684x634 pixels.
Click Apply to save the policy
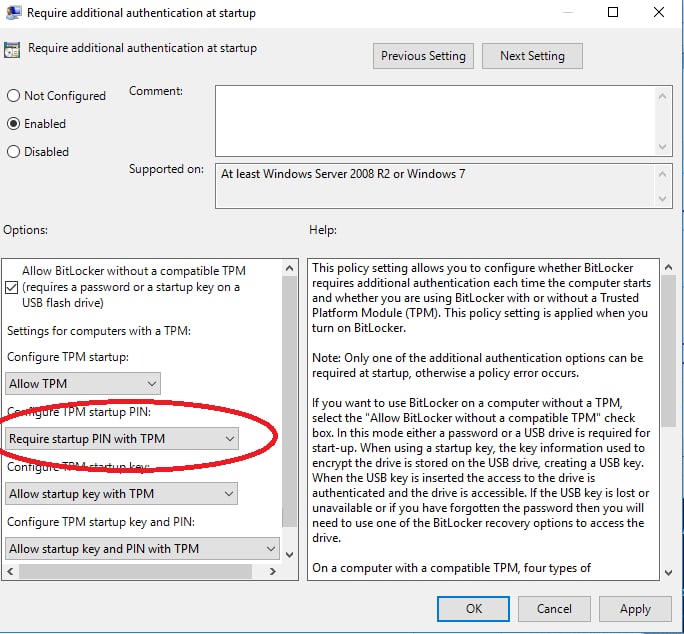pyautogui.click(x=635, y=609)
